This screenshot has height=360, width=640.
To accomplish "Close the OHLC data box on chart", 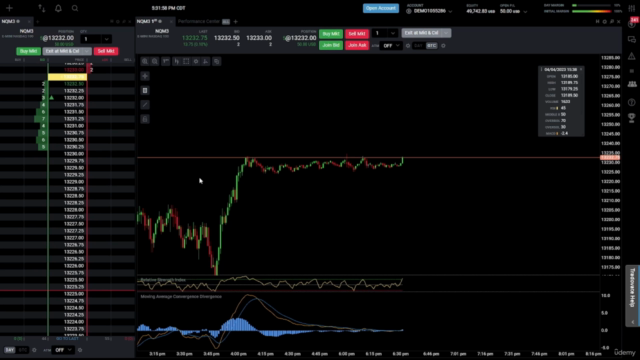I will pyautogui.click(x=581, y=69).
